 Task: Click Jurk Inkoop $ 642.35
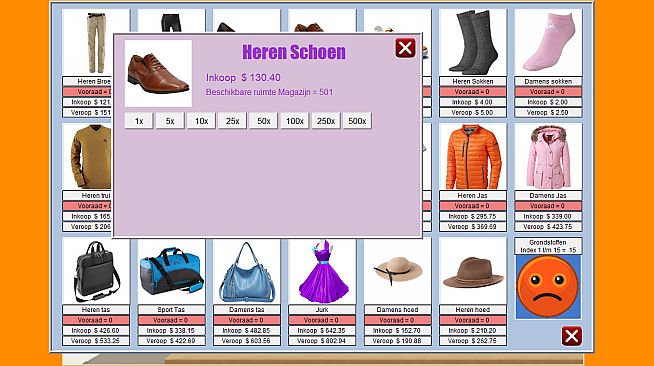point(322,331)
